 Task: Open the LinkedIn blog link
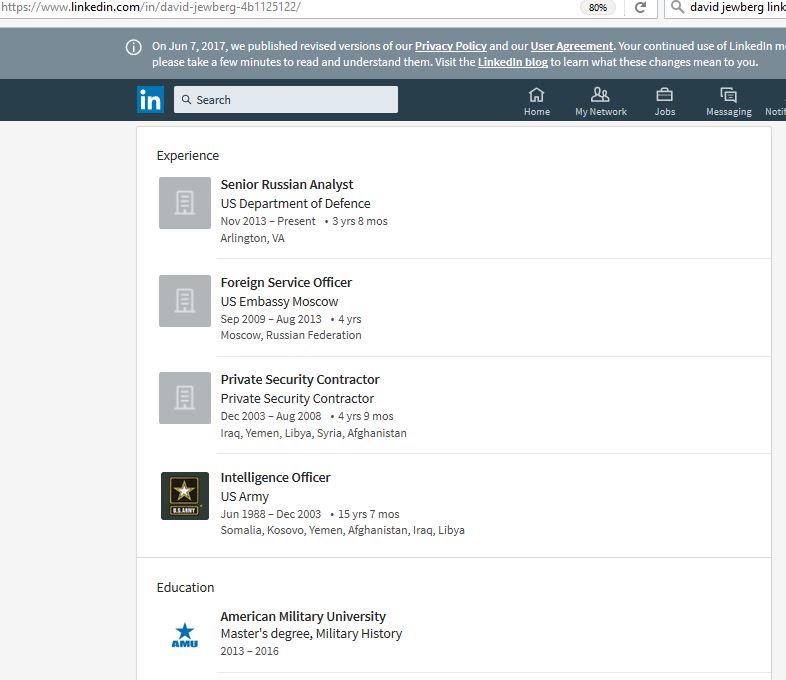pos(512,62)
